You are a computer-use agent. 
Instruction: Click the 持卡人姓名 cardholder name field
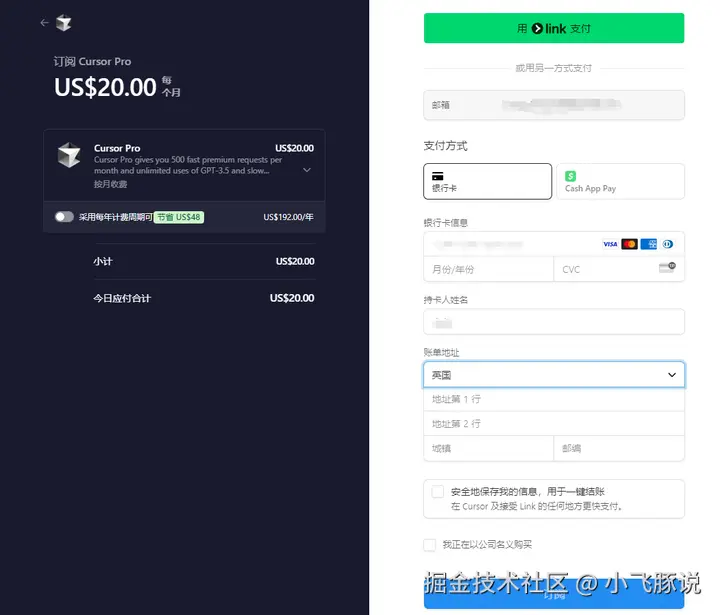coord(554,322)
